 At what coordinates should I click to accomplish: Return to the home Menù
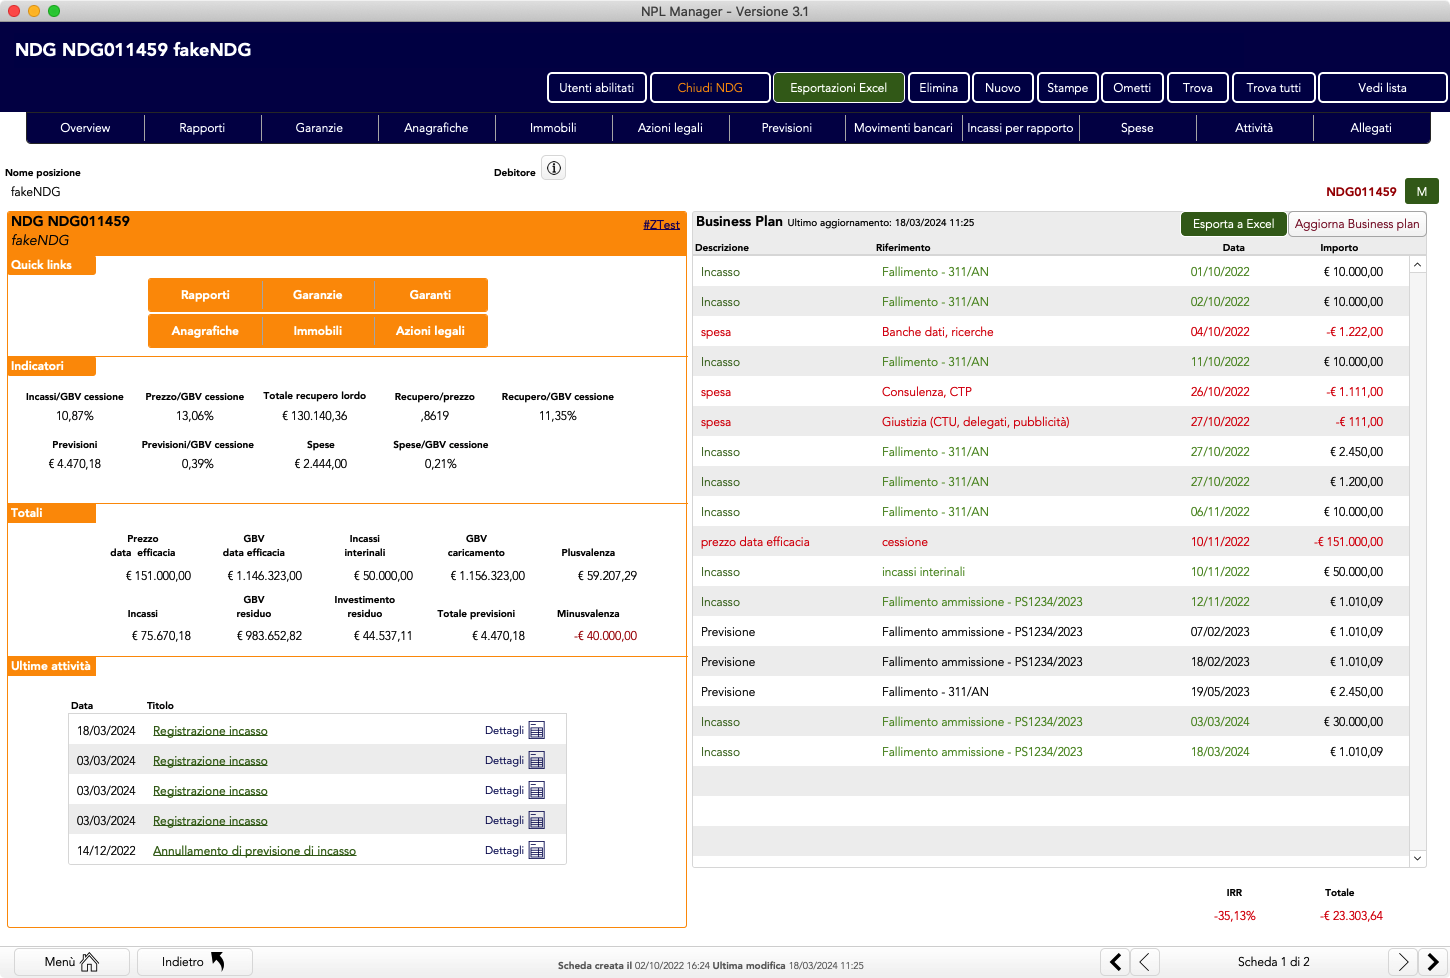coord(72,962)
